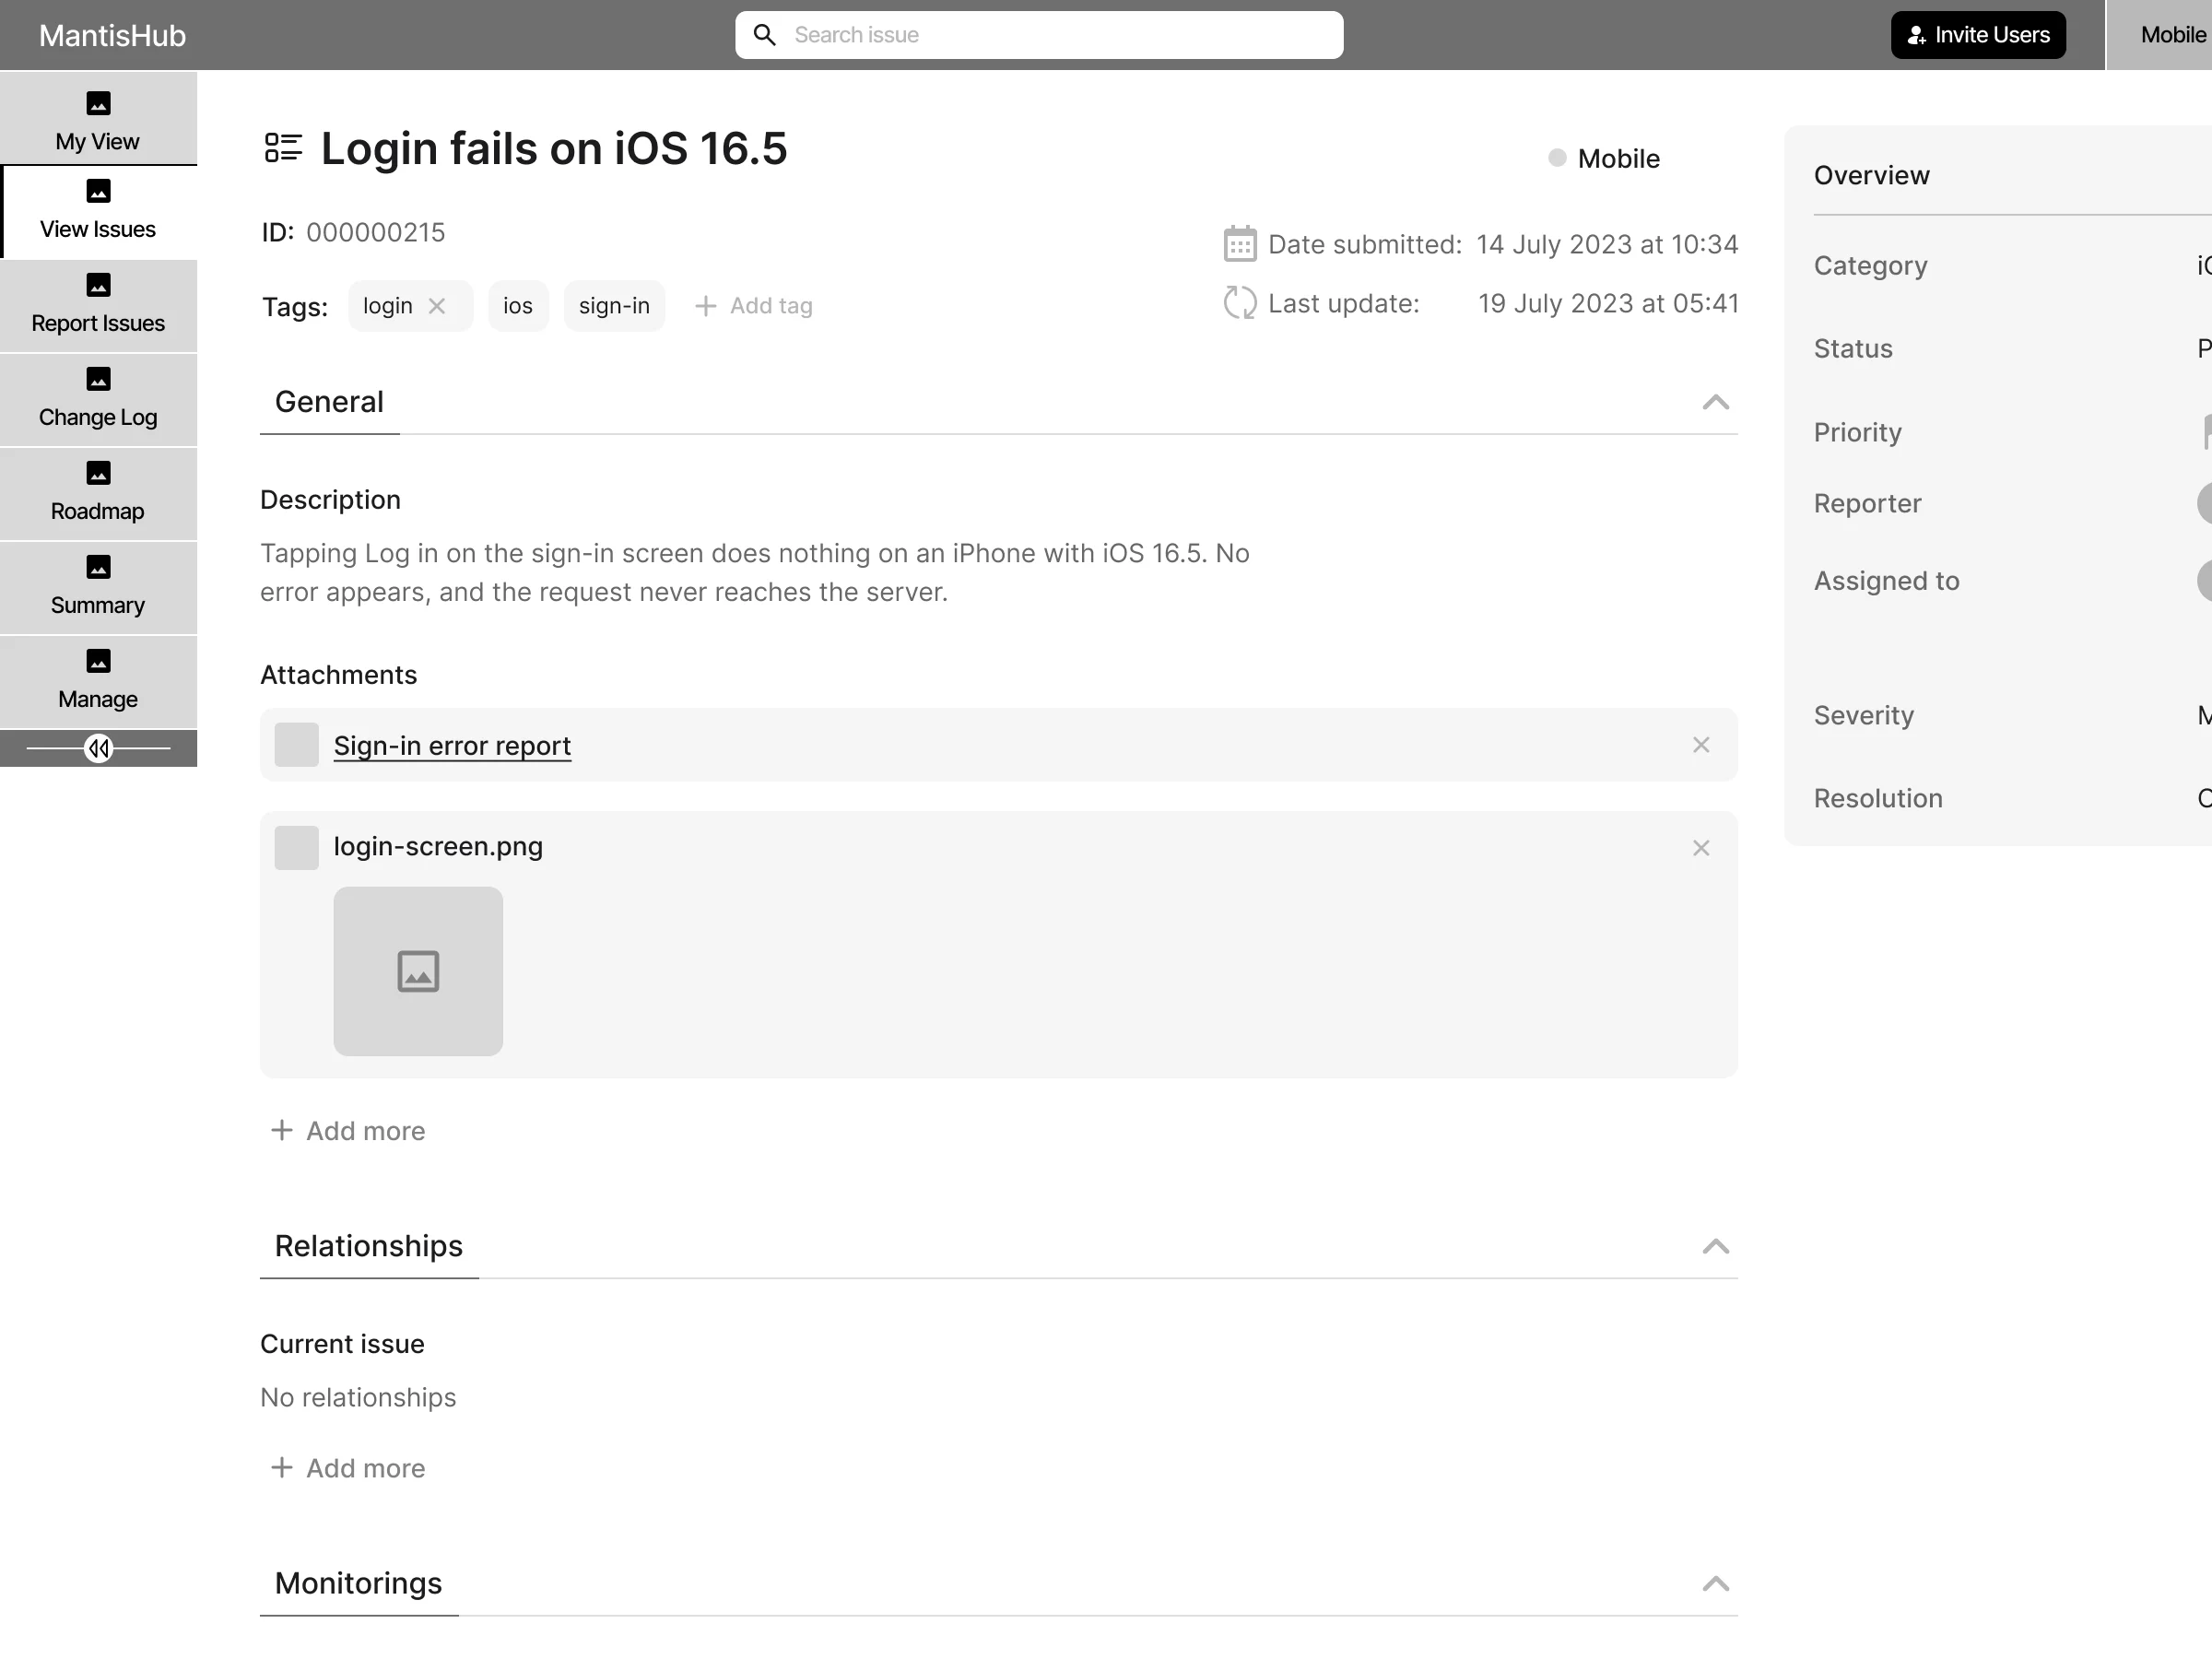Click the MantisHub logo
Screen dimensions: 2212x1659
coord(112,35)
